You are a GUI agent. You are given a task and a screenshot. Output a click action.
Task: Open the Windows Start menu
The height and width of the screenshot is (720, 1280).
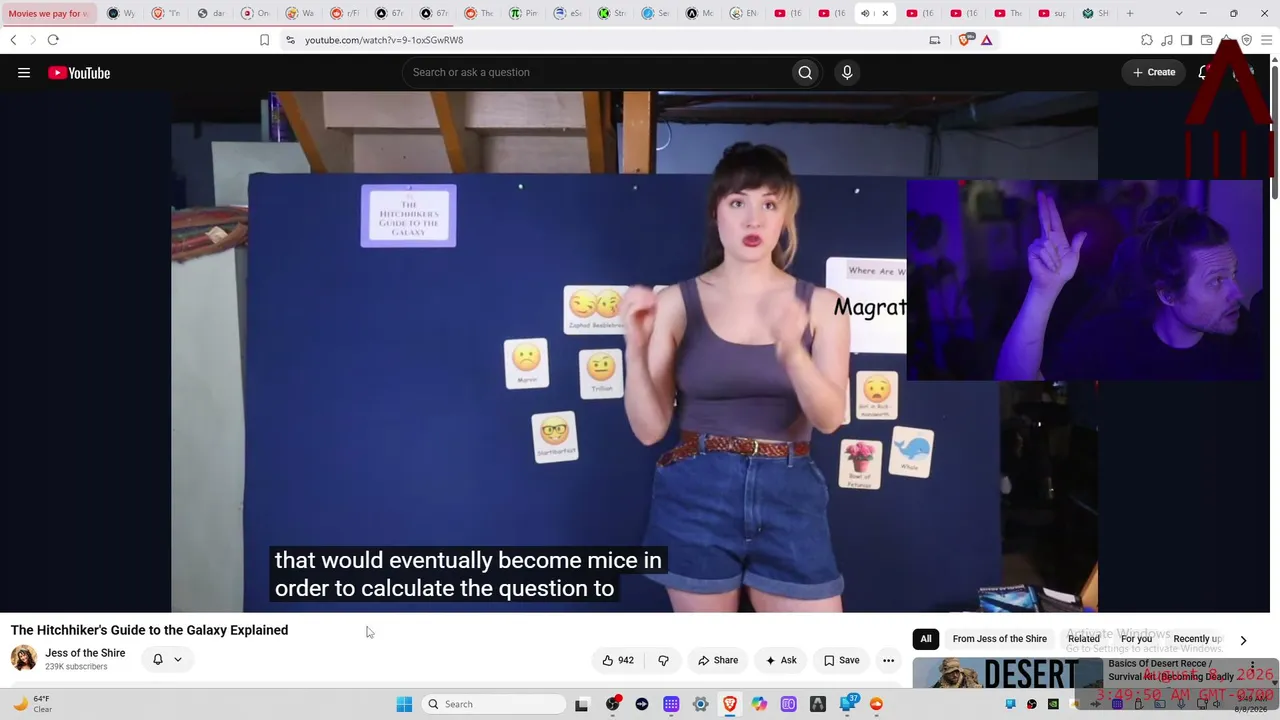pyautogui.click(x=404, y=704)
